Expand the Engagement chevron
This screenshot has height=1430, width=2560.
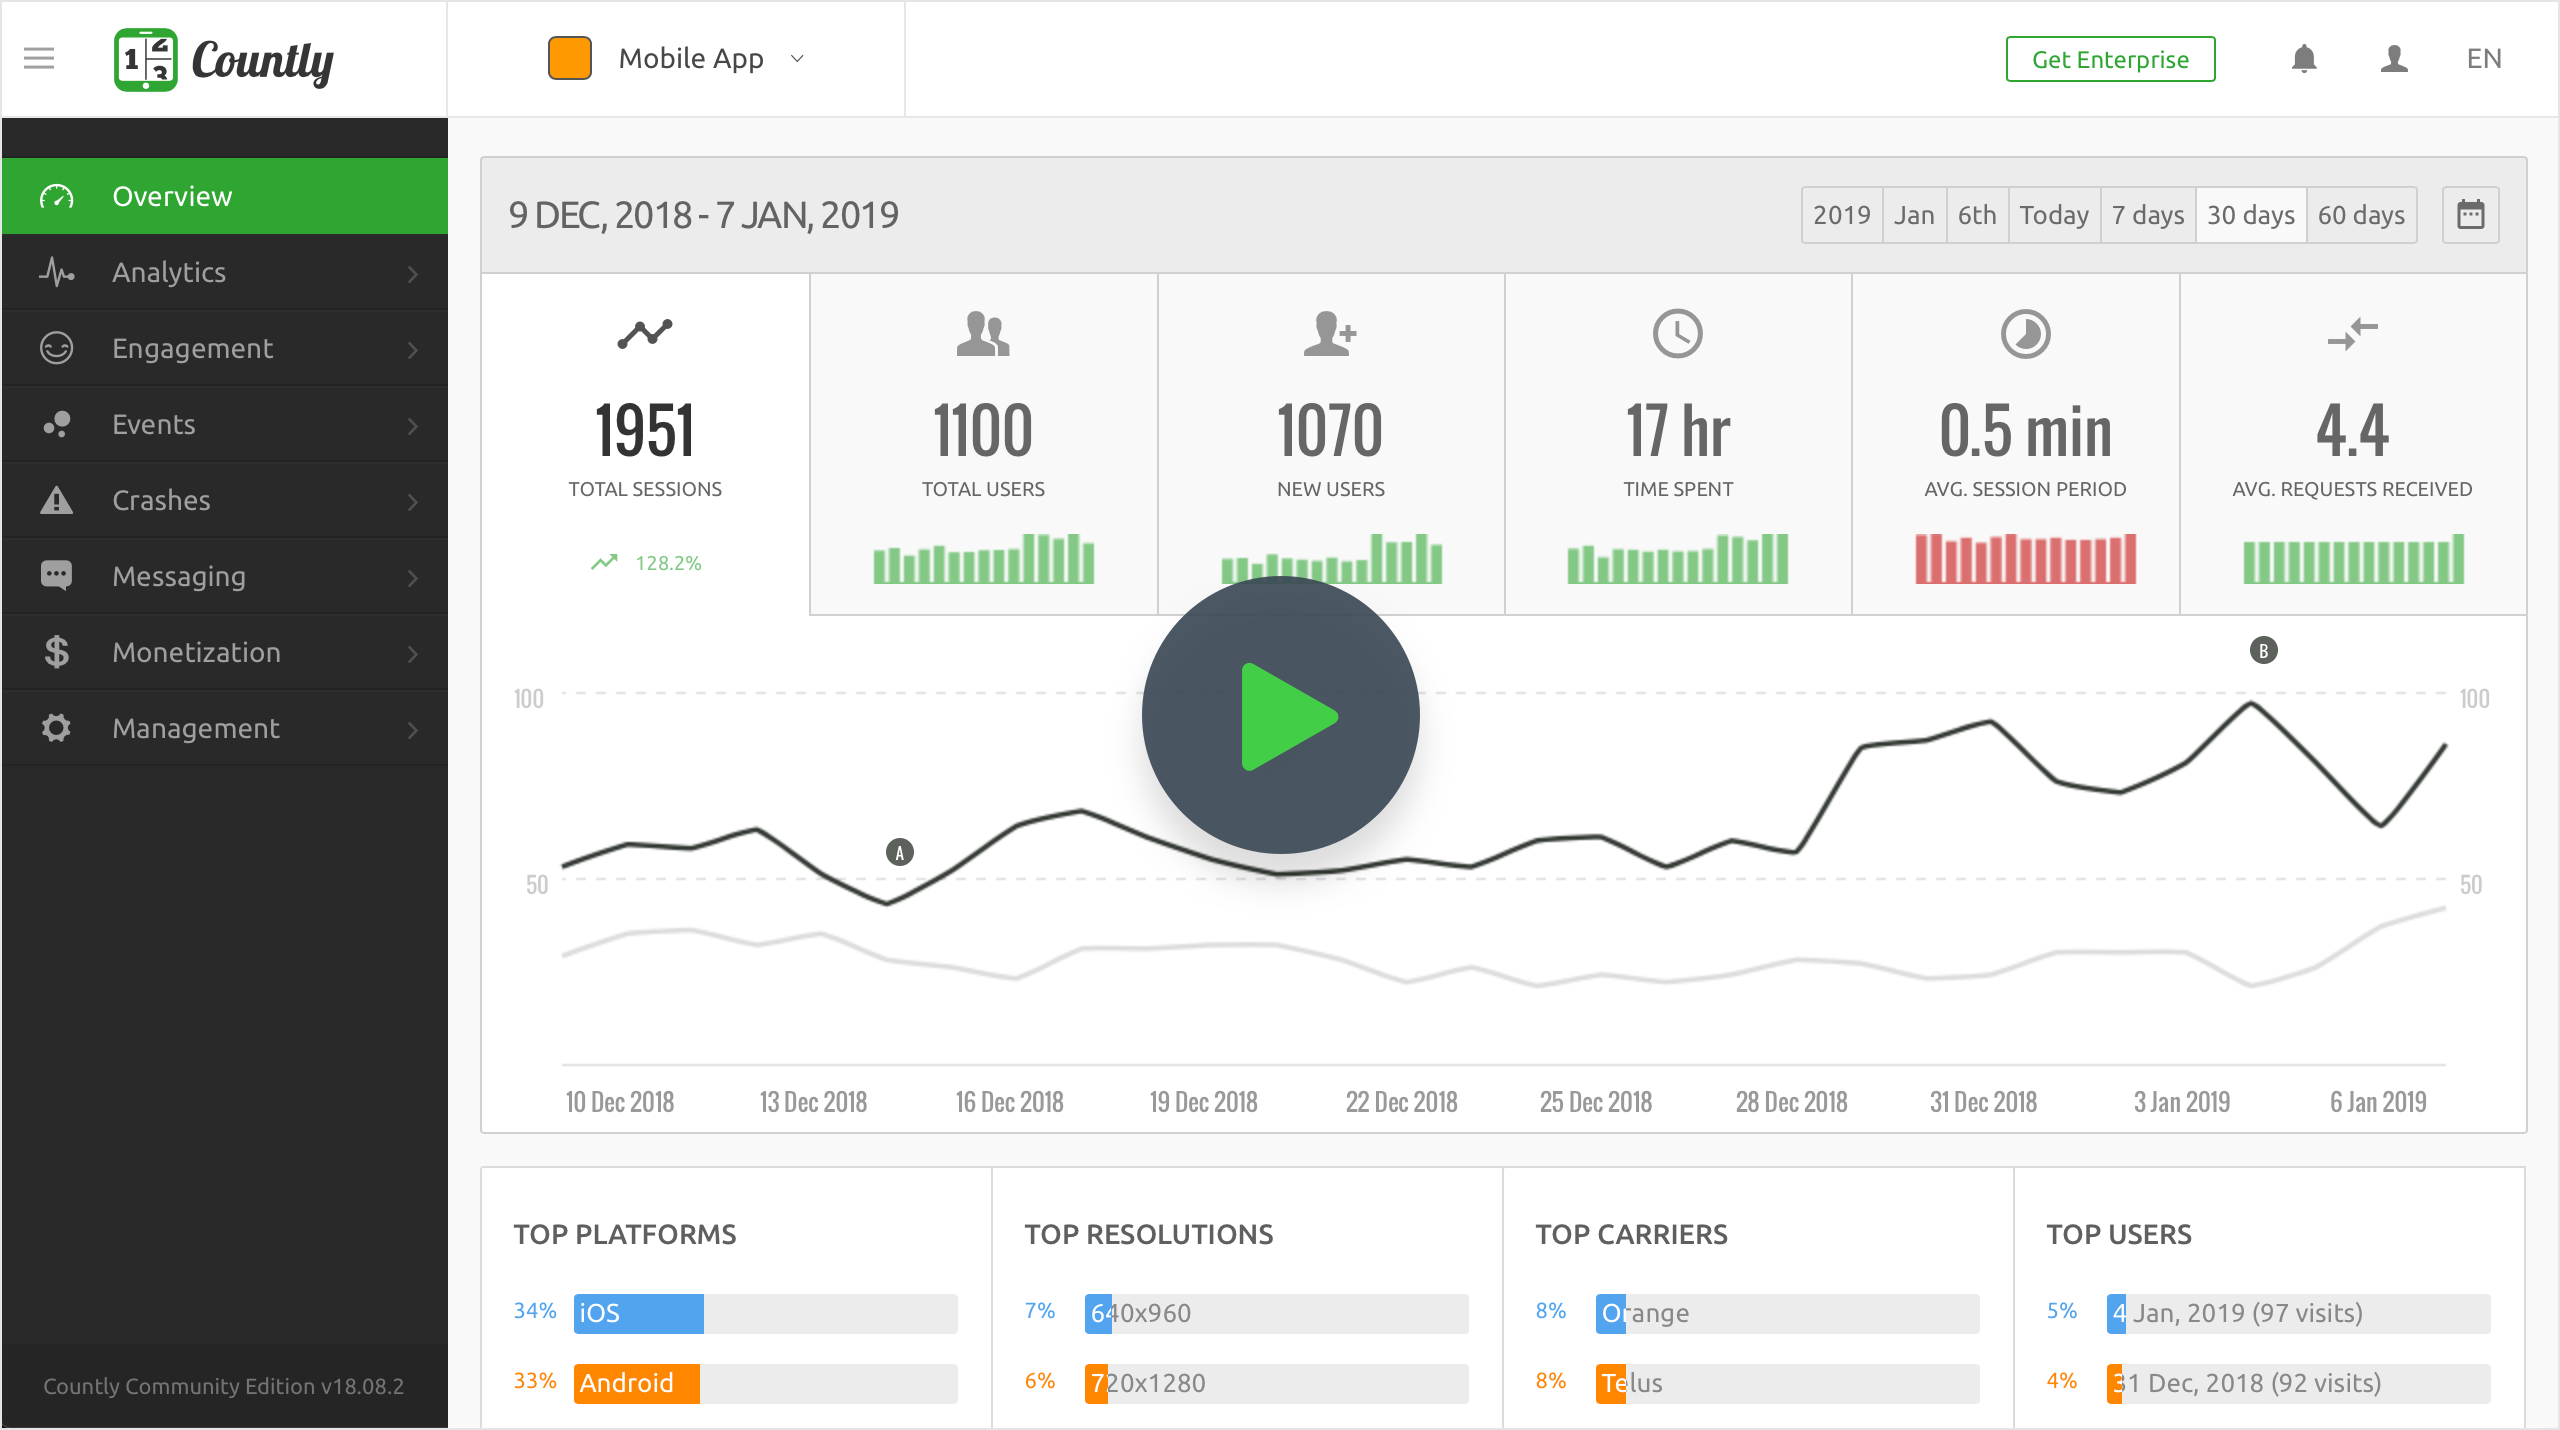[x=413, y=349]
